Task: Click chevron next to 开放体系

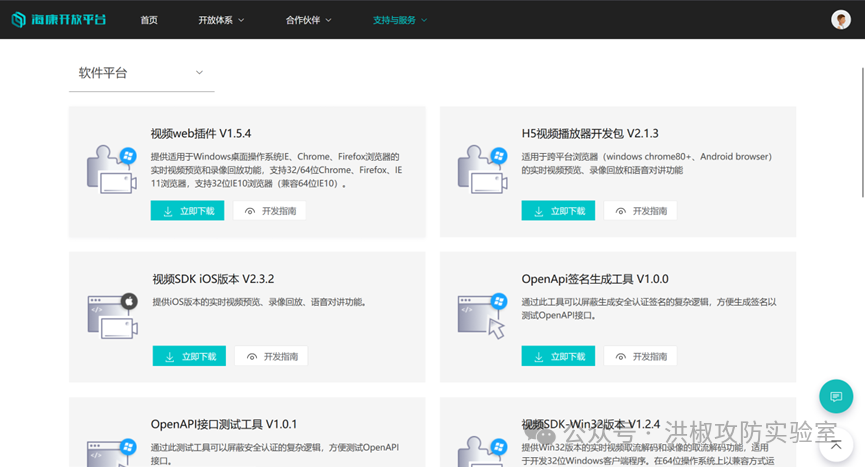Action: pyautogui.click(x=241, y=20)
